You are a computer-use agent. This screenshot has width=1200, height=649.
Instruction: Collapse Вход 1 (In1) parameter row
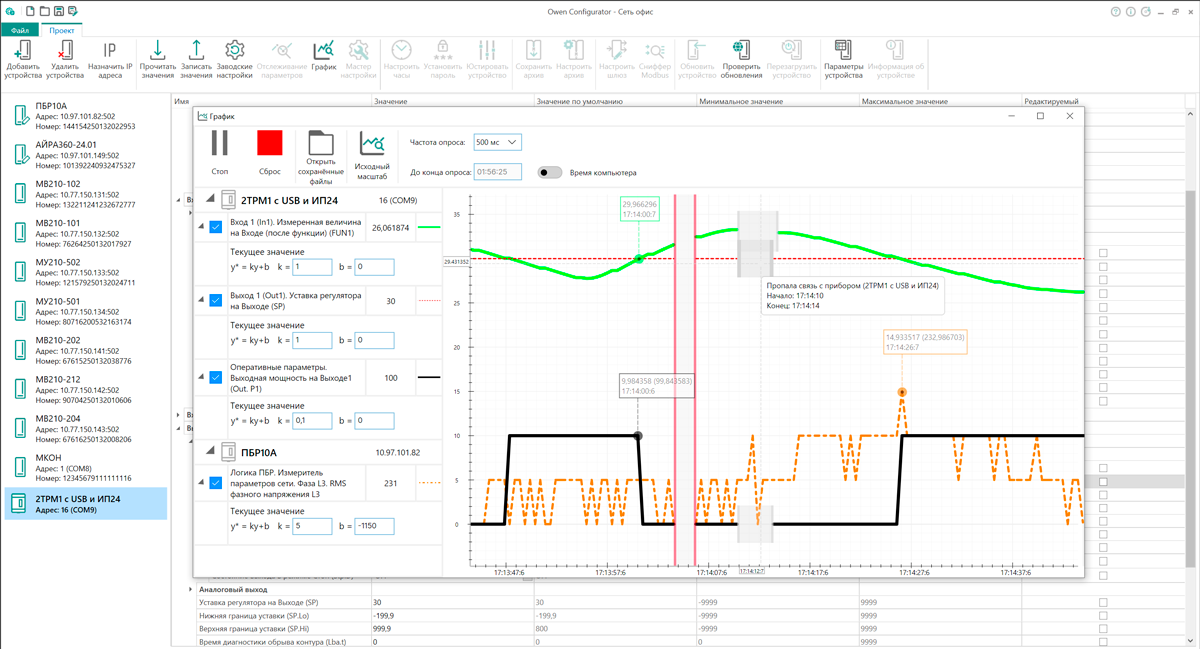(x=201, y=228)
